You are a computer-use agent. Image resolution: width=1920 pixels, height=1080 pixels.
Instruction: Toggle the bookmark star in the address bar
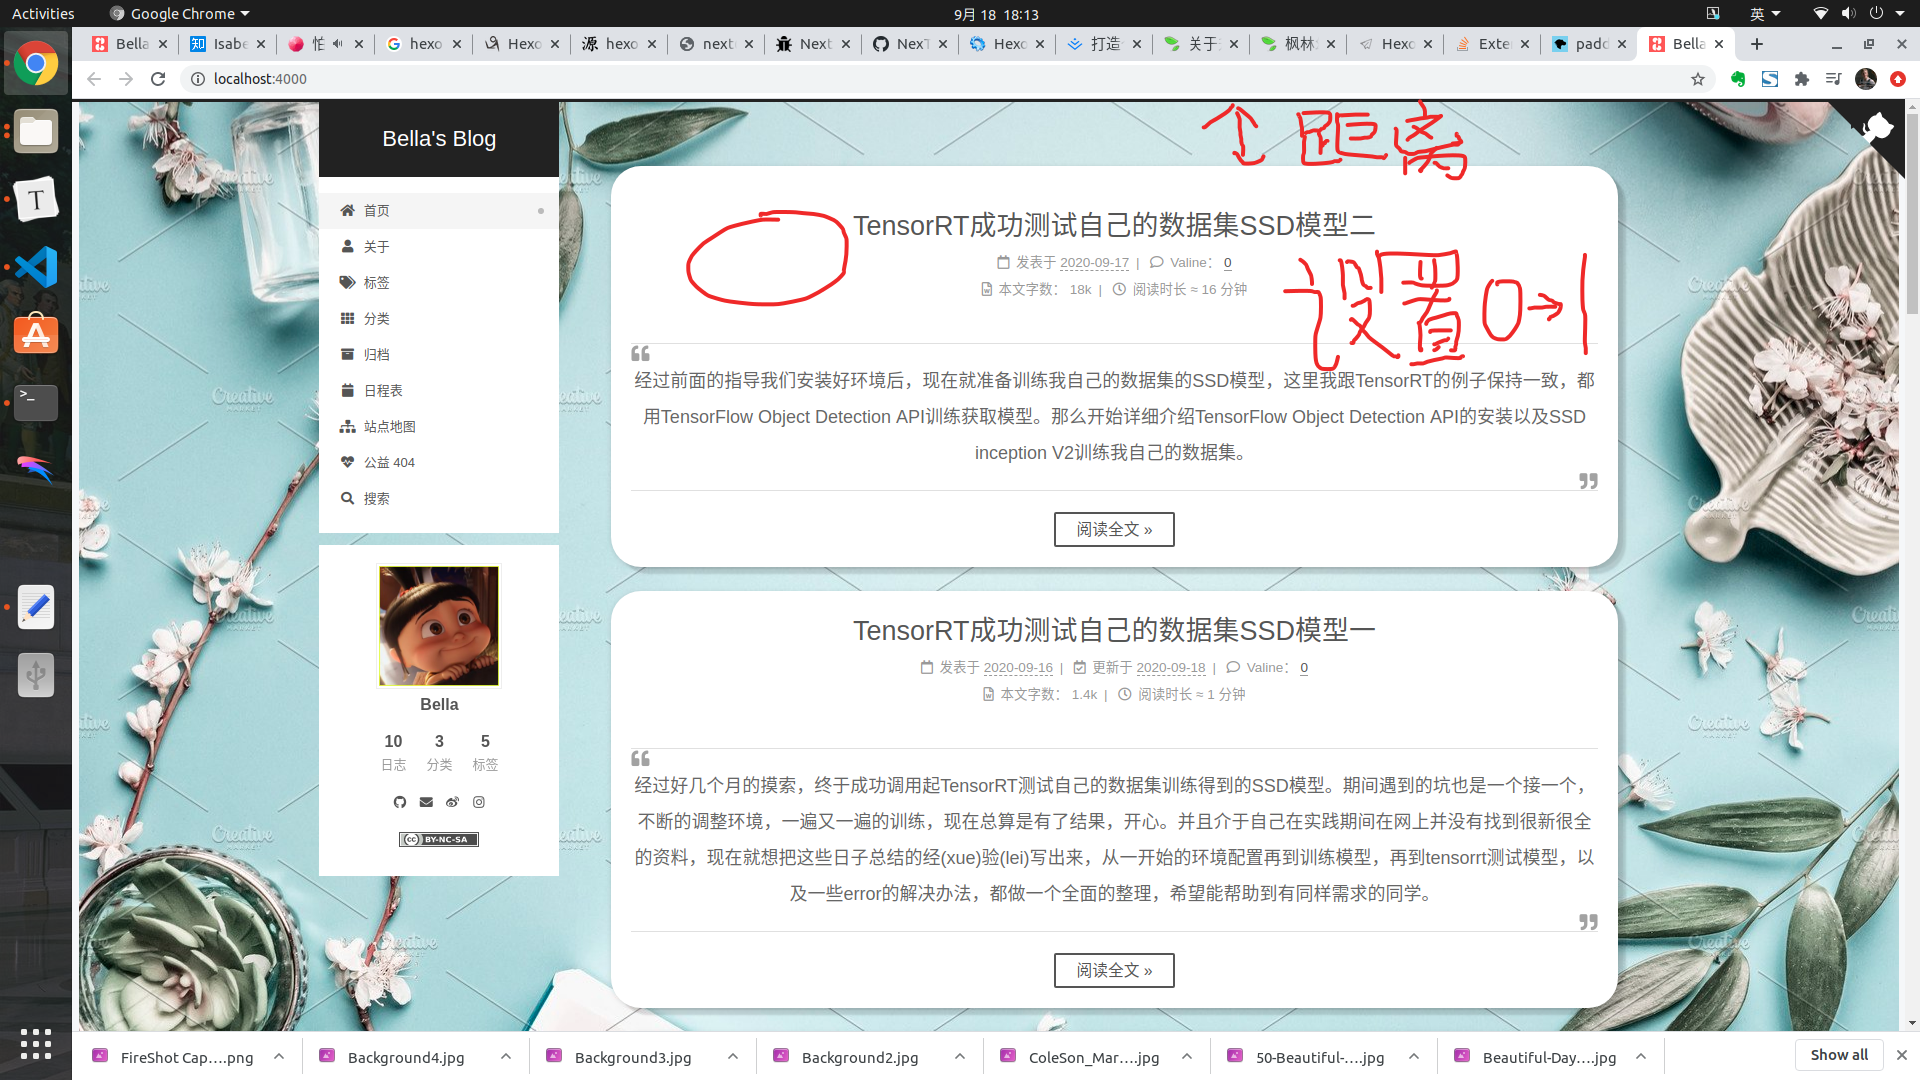point(1698,79)
